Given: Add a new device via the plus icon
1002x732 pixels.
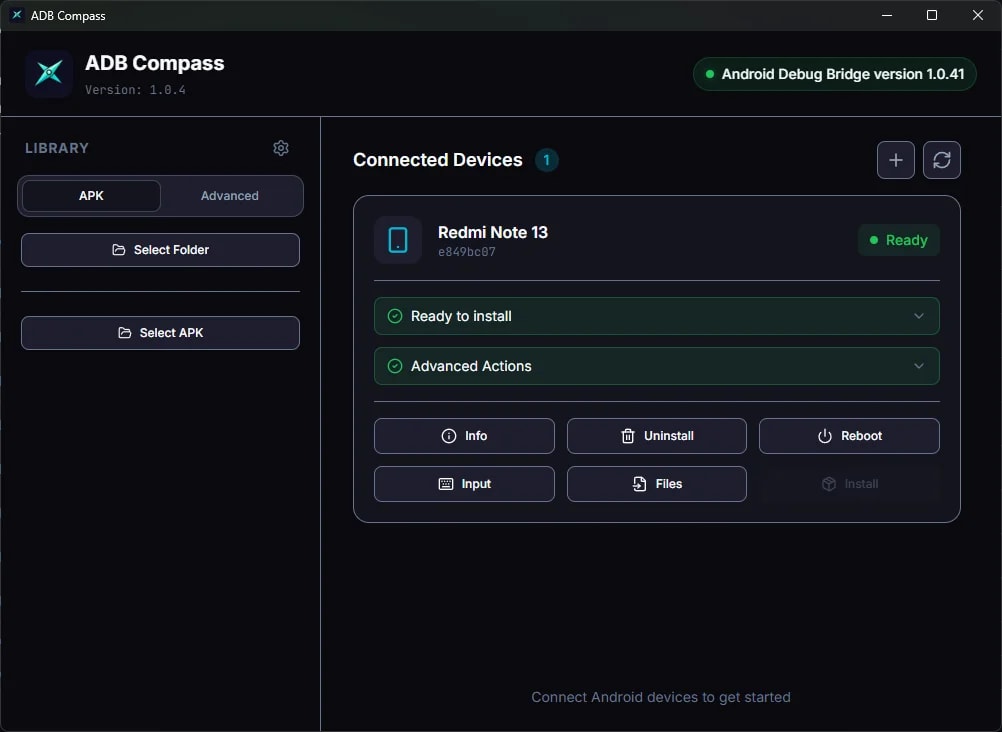Looking at the screenshot, I should click(895, 159).
